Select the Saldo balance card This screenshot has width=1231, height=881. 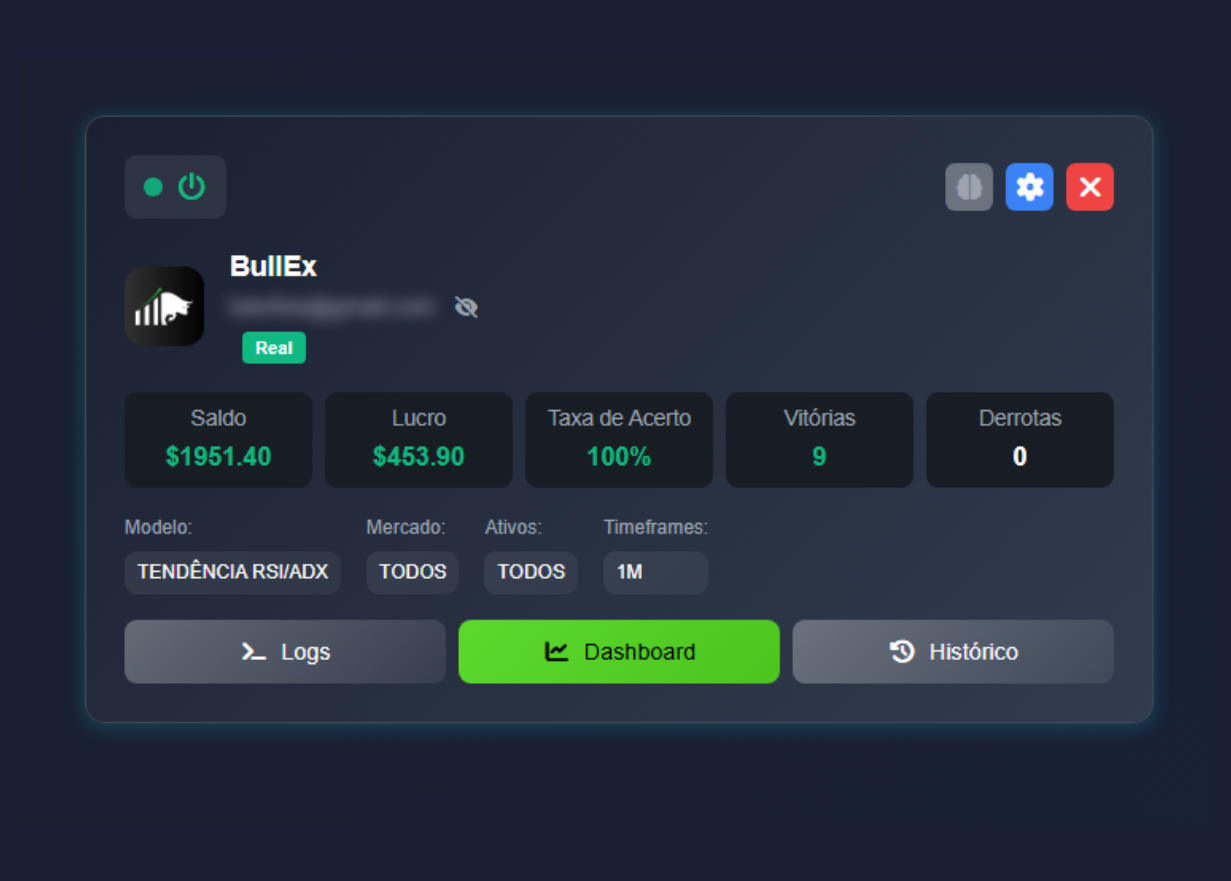pyautogui.click(x=218, y=440)
